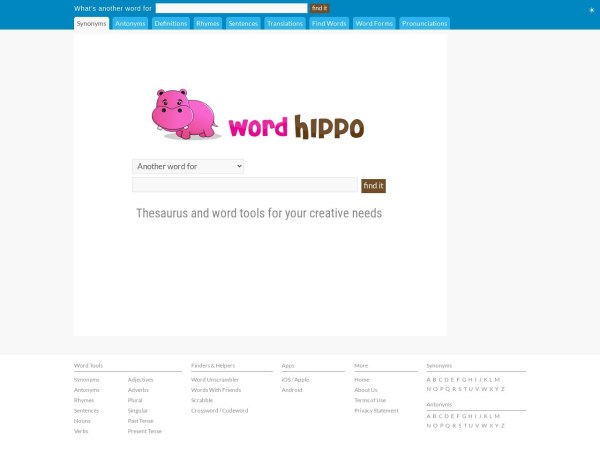Open the Words With Friends link
The image size is (600, 450).
tap(216, 390)
